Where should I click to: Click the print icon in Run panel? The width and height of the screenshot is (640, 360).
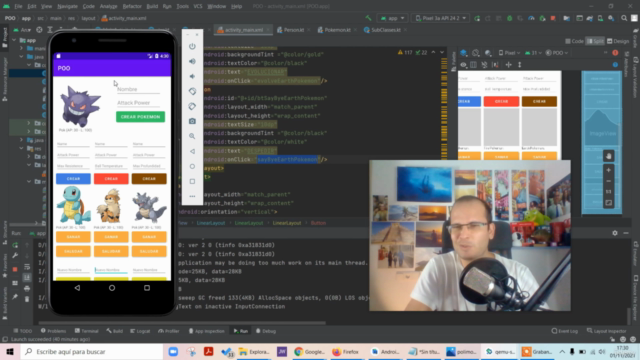(x=27, y=289)
